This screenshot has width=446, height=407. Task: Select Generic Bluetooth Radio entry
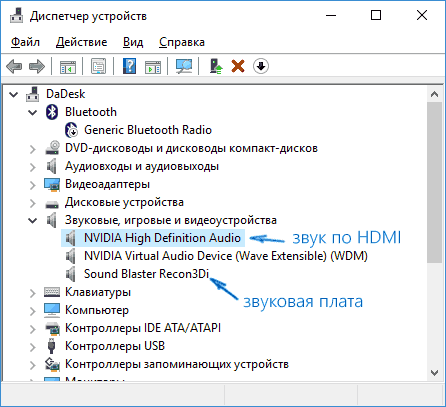pyautogui.click(x=148, y=130)
